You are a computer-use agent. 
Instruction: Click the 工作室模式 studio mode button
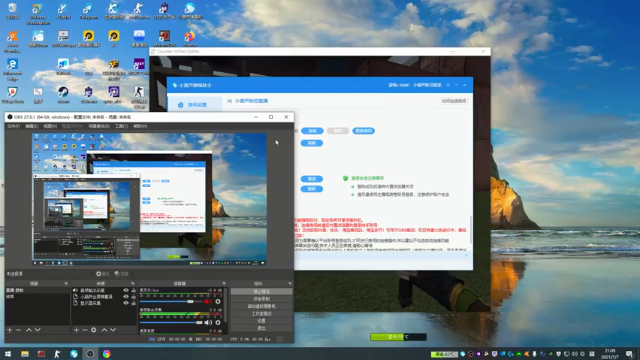(262, 313)
